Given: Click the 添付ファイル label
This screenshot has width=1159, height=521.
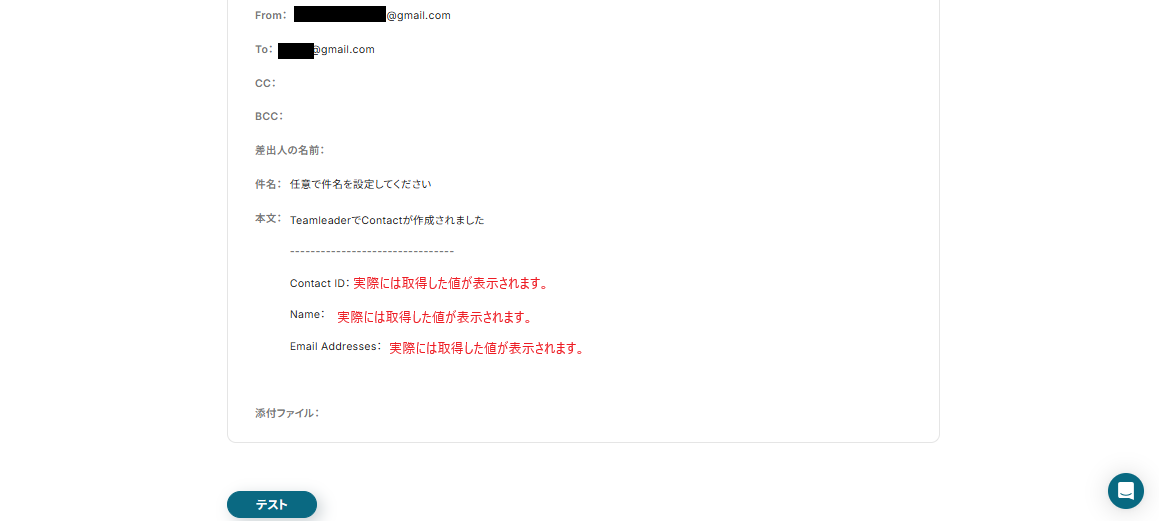Looking at the screenshot, I should pyautogui.click(x=288, y=413).
